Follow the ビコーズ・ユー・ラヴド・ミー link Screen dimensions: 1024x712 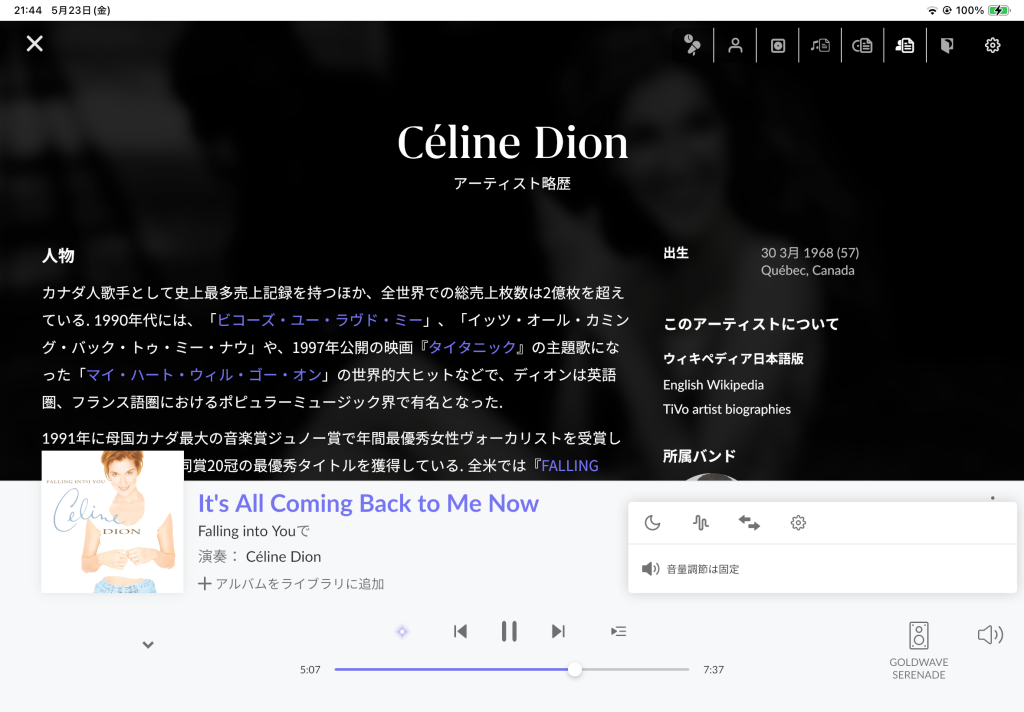point(319,320)
